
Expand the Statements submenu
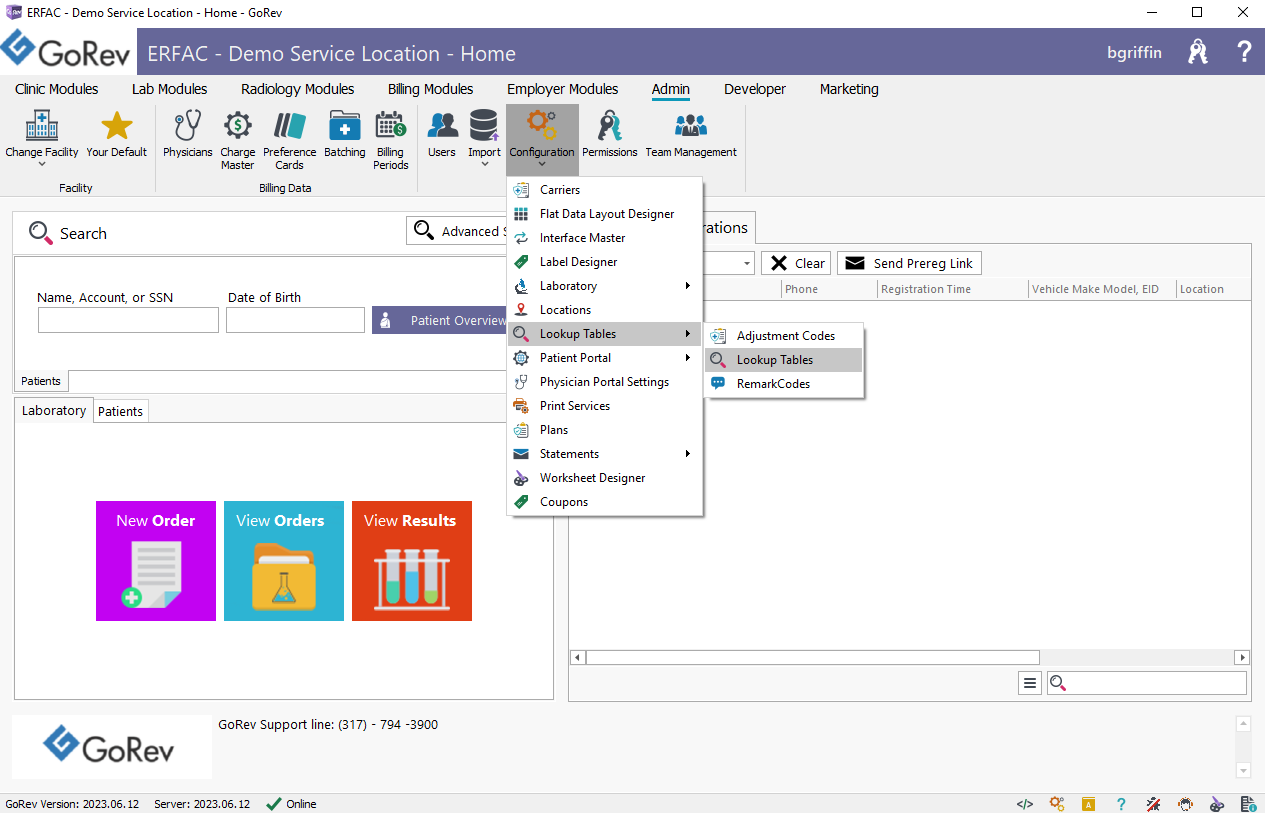click(x=604, y=454)
